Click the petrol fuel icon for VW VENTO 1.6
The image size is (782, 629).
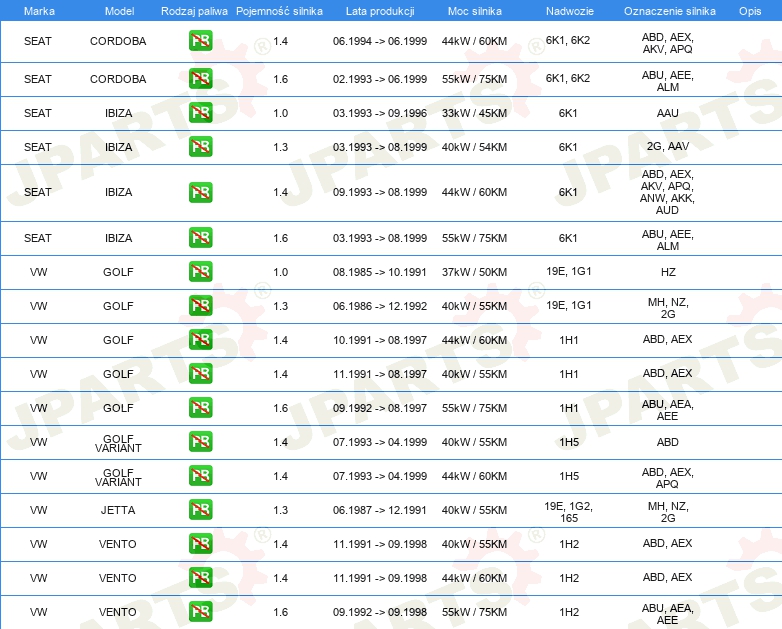tap(200, 612)
